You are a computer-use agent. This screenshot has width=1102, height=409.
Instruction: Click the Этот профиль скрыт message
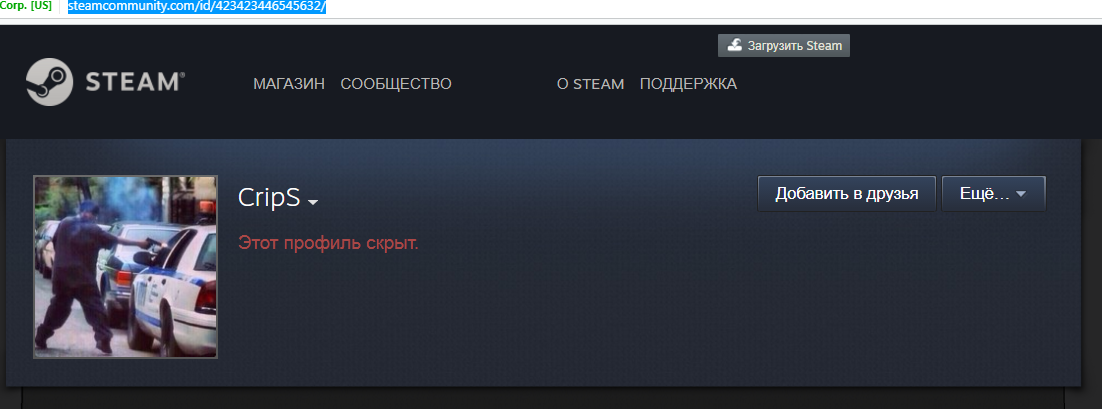tap(328, 244)
